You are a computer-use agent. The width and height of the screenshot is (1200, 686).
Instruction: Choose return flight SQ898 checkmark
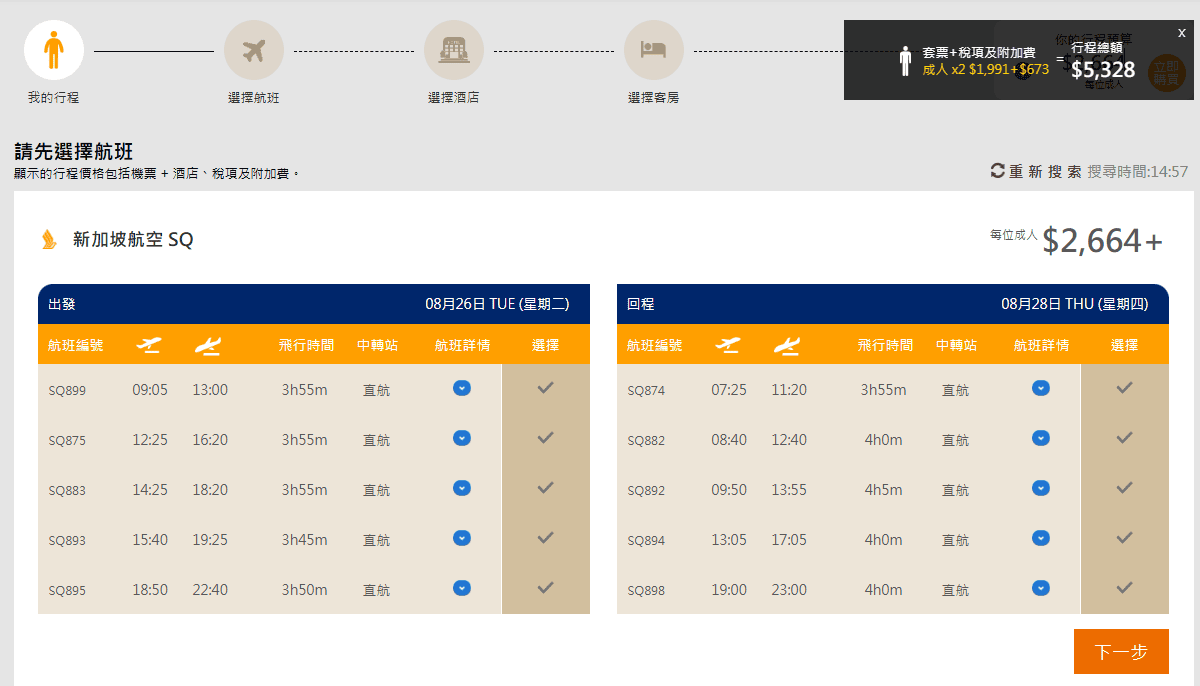1124,588
